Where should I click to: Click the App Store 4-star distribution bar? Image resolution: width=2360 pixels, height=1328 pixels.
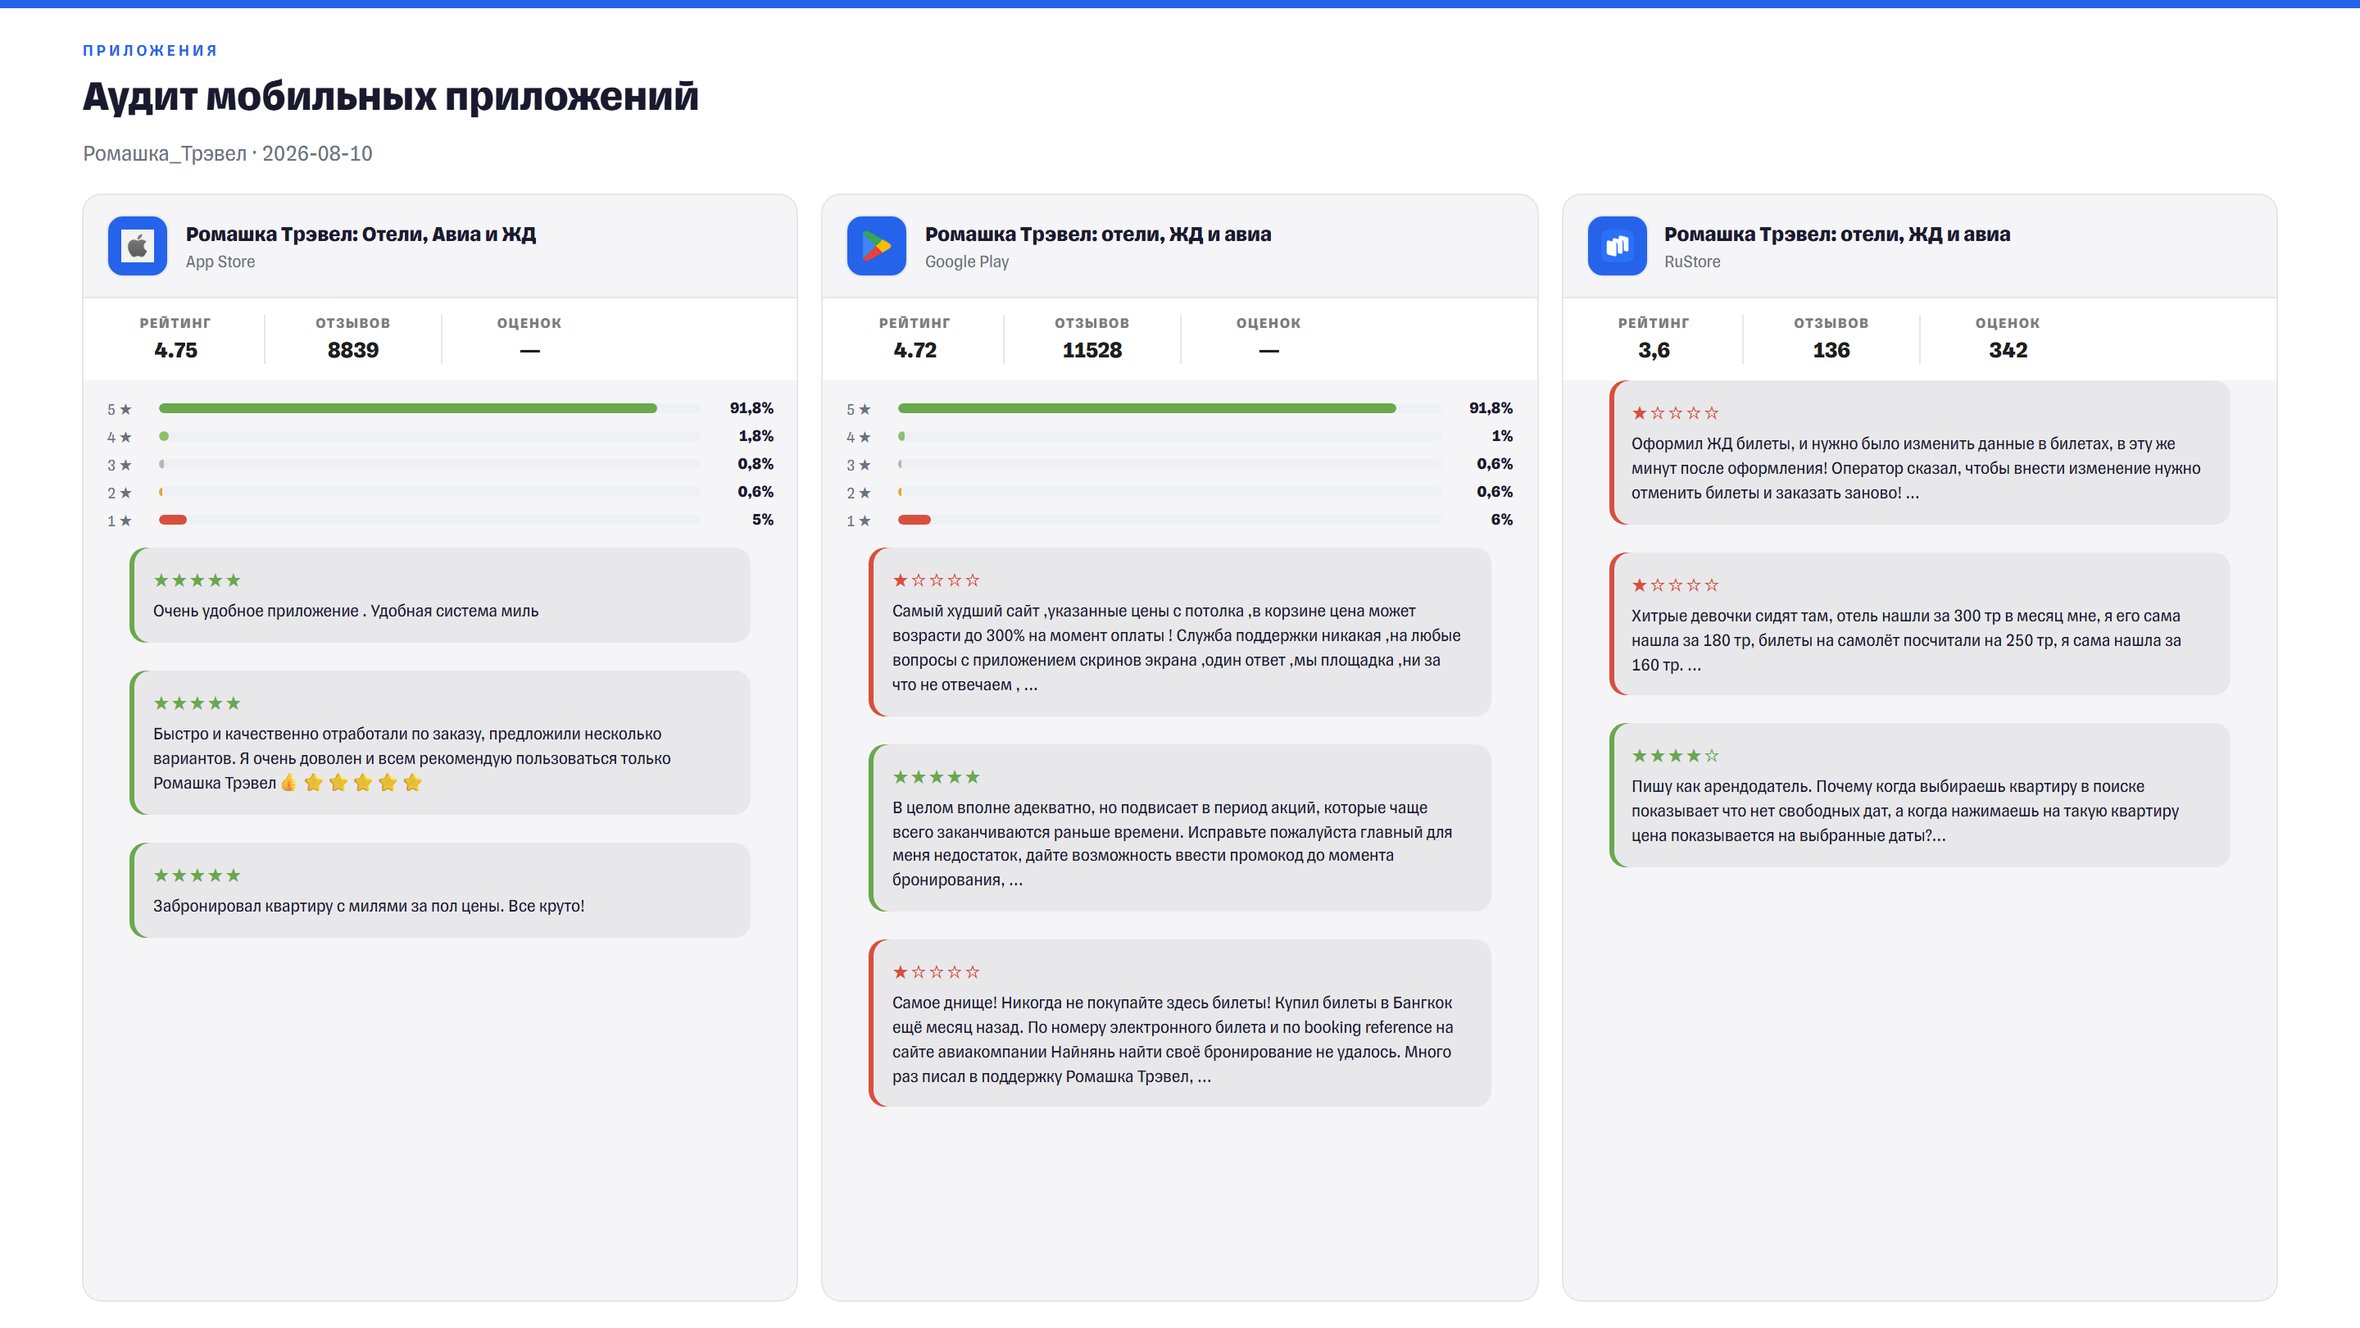[x=430, y=436]
